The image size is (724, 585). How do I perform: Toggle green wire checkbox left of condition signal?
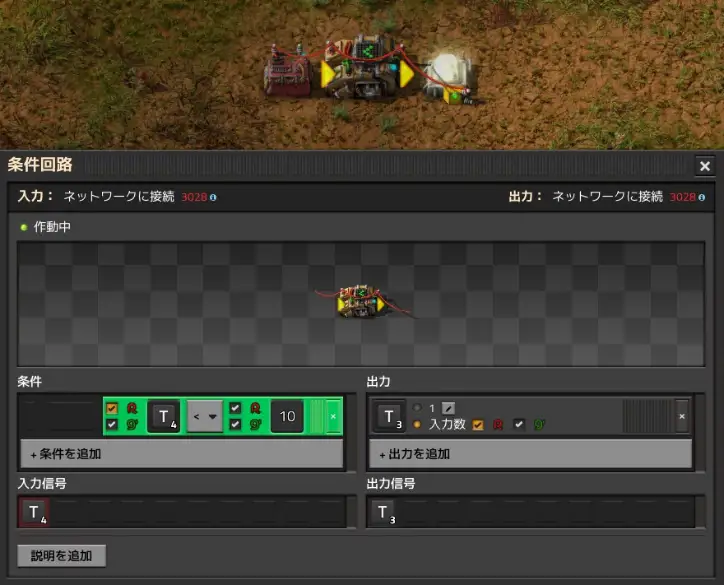[112, 425]
